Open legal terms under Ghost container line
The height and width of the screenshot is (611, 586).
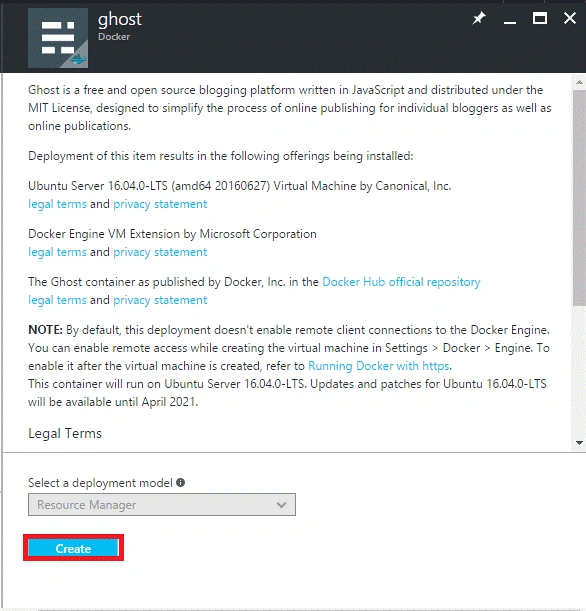tap(57, 300)
